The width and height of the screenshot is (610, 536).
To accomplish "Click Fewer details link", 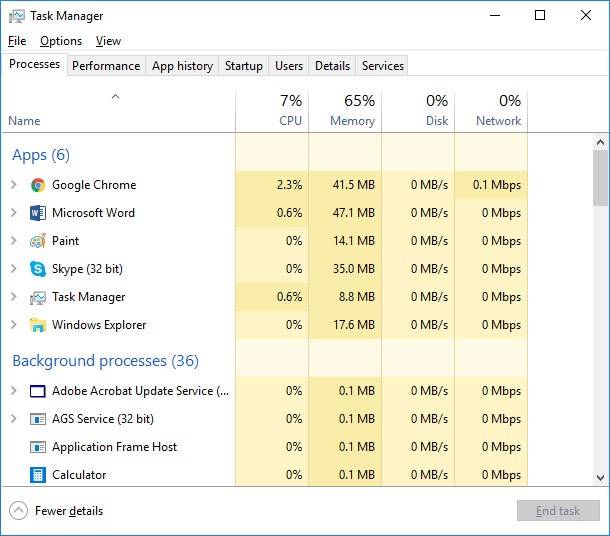I will (x=69, y=511).
